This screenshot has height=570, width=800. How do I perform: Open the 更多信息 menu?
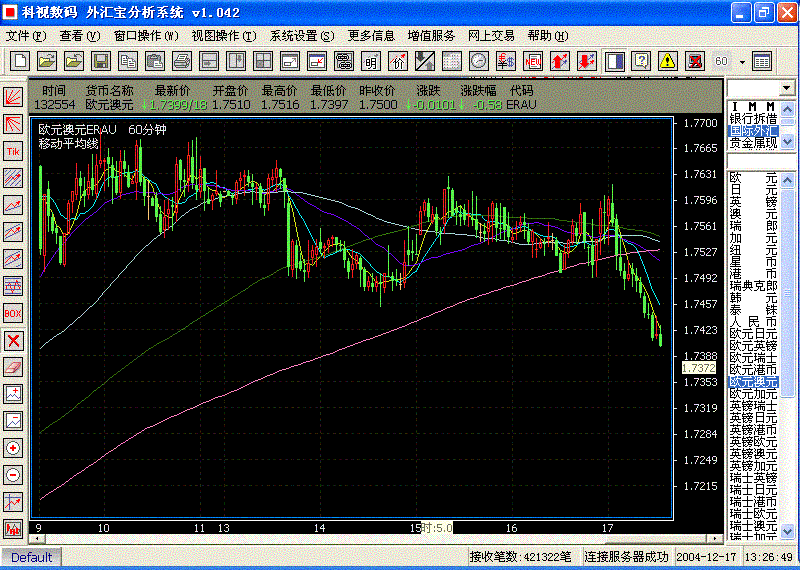click(x=371, y=36)
